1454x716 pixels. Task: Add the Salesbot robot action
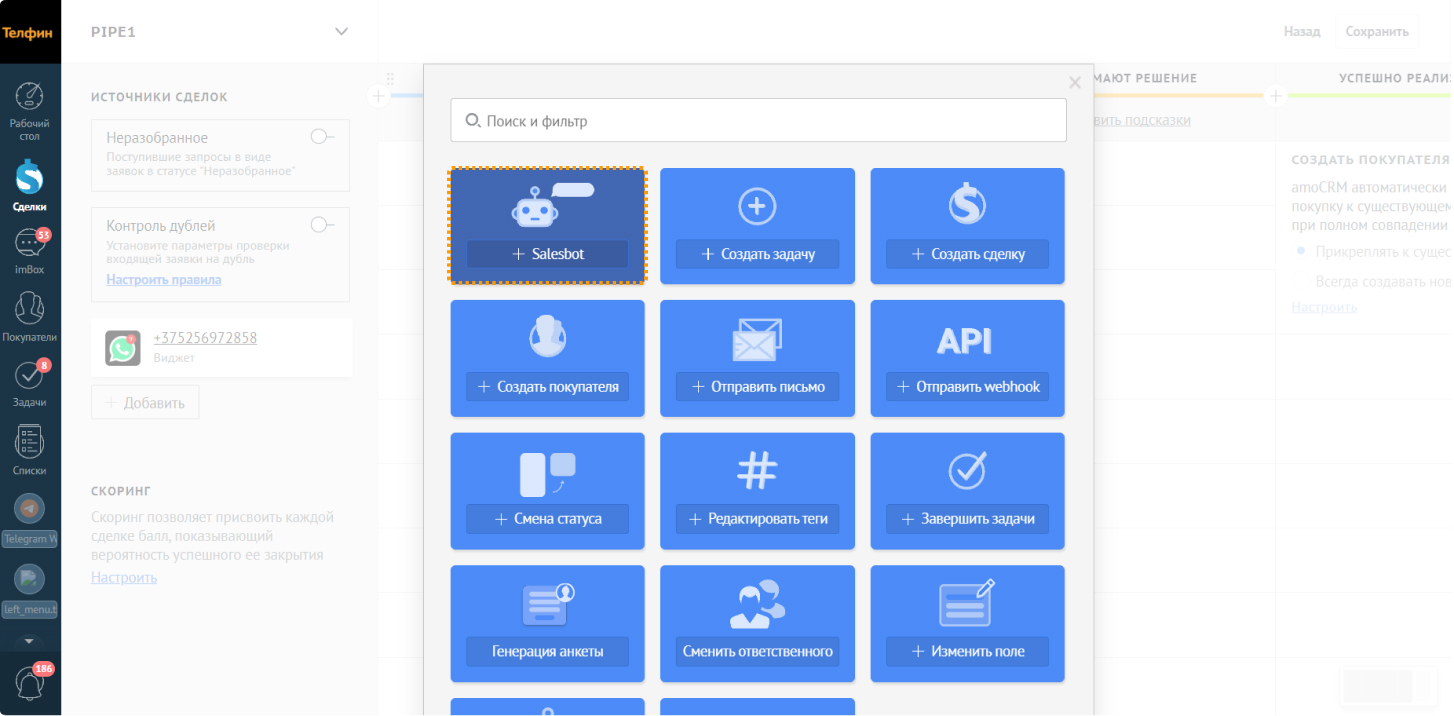click(x=547, y=254)
